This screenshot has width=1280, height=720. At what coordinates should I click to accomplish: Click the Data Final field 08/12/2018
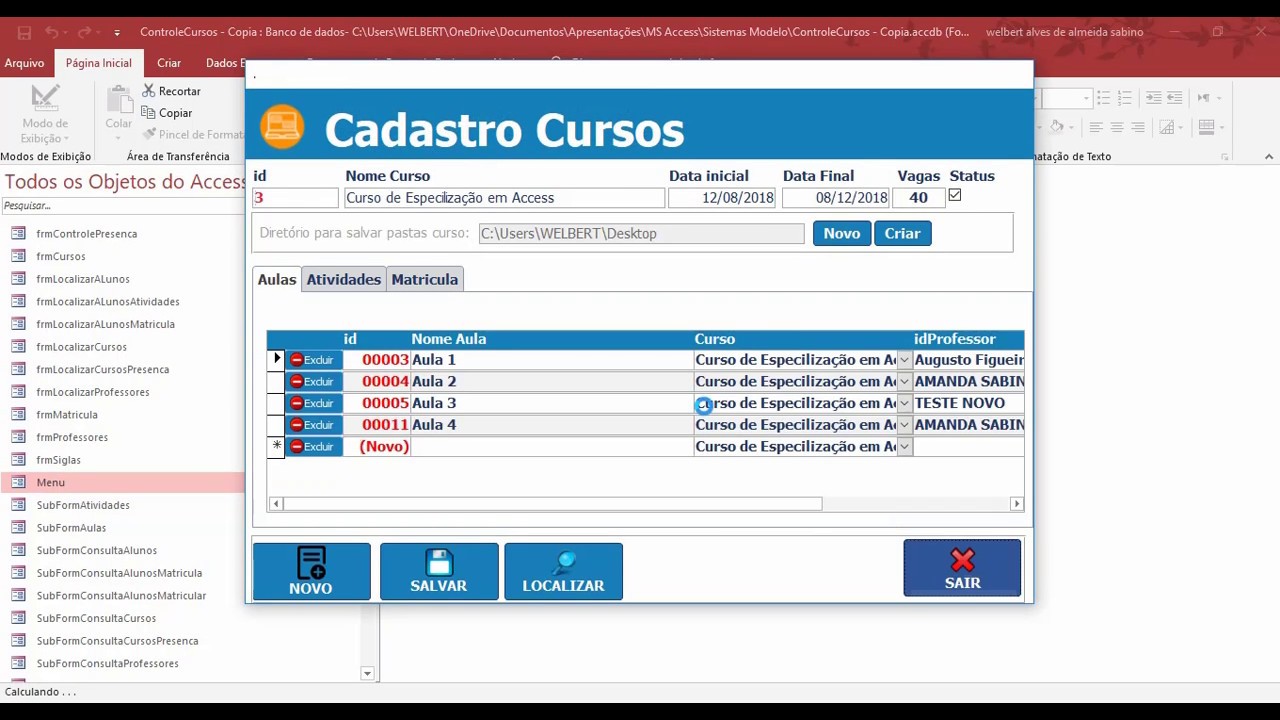(x=836, y=198)
